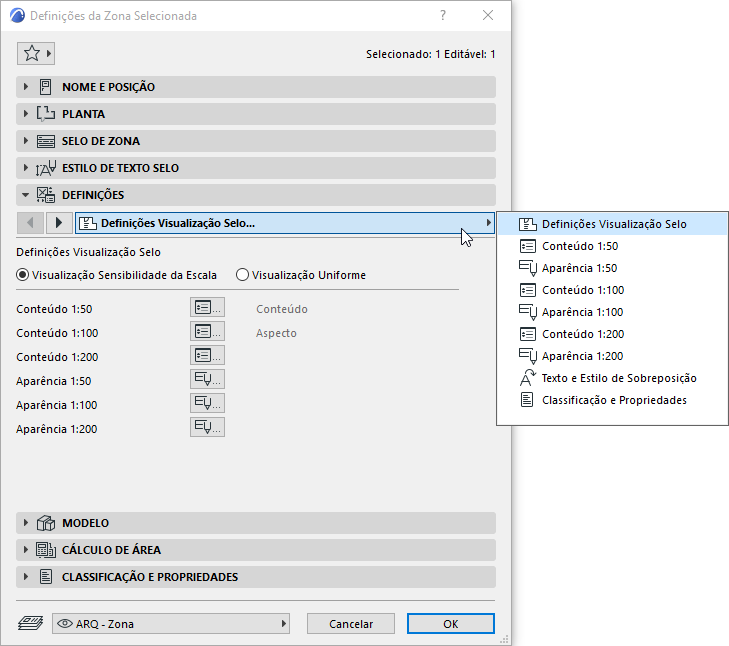Choose Aparência 1:50 from popup menu
Image resolution: width=729 pixels, height=646 pixels.
click(612, 268)
